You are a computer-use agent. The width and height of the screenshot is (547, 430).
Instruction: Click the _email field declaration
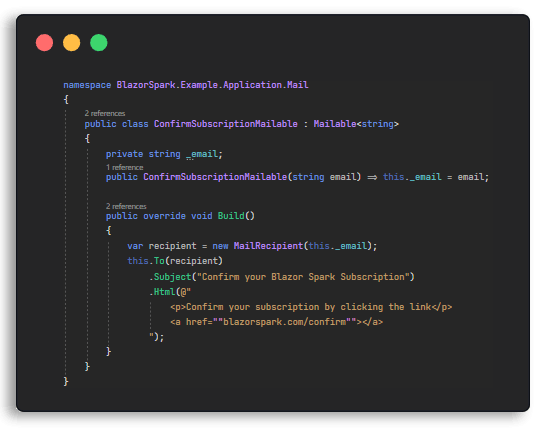coord(204,154)
